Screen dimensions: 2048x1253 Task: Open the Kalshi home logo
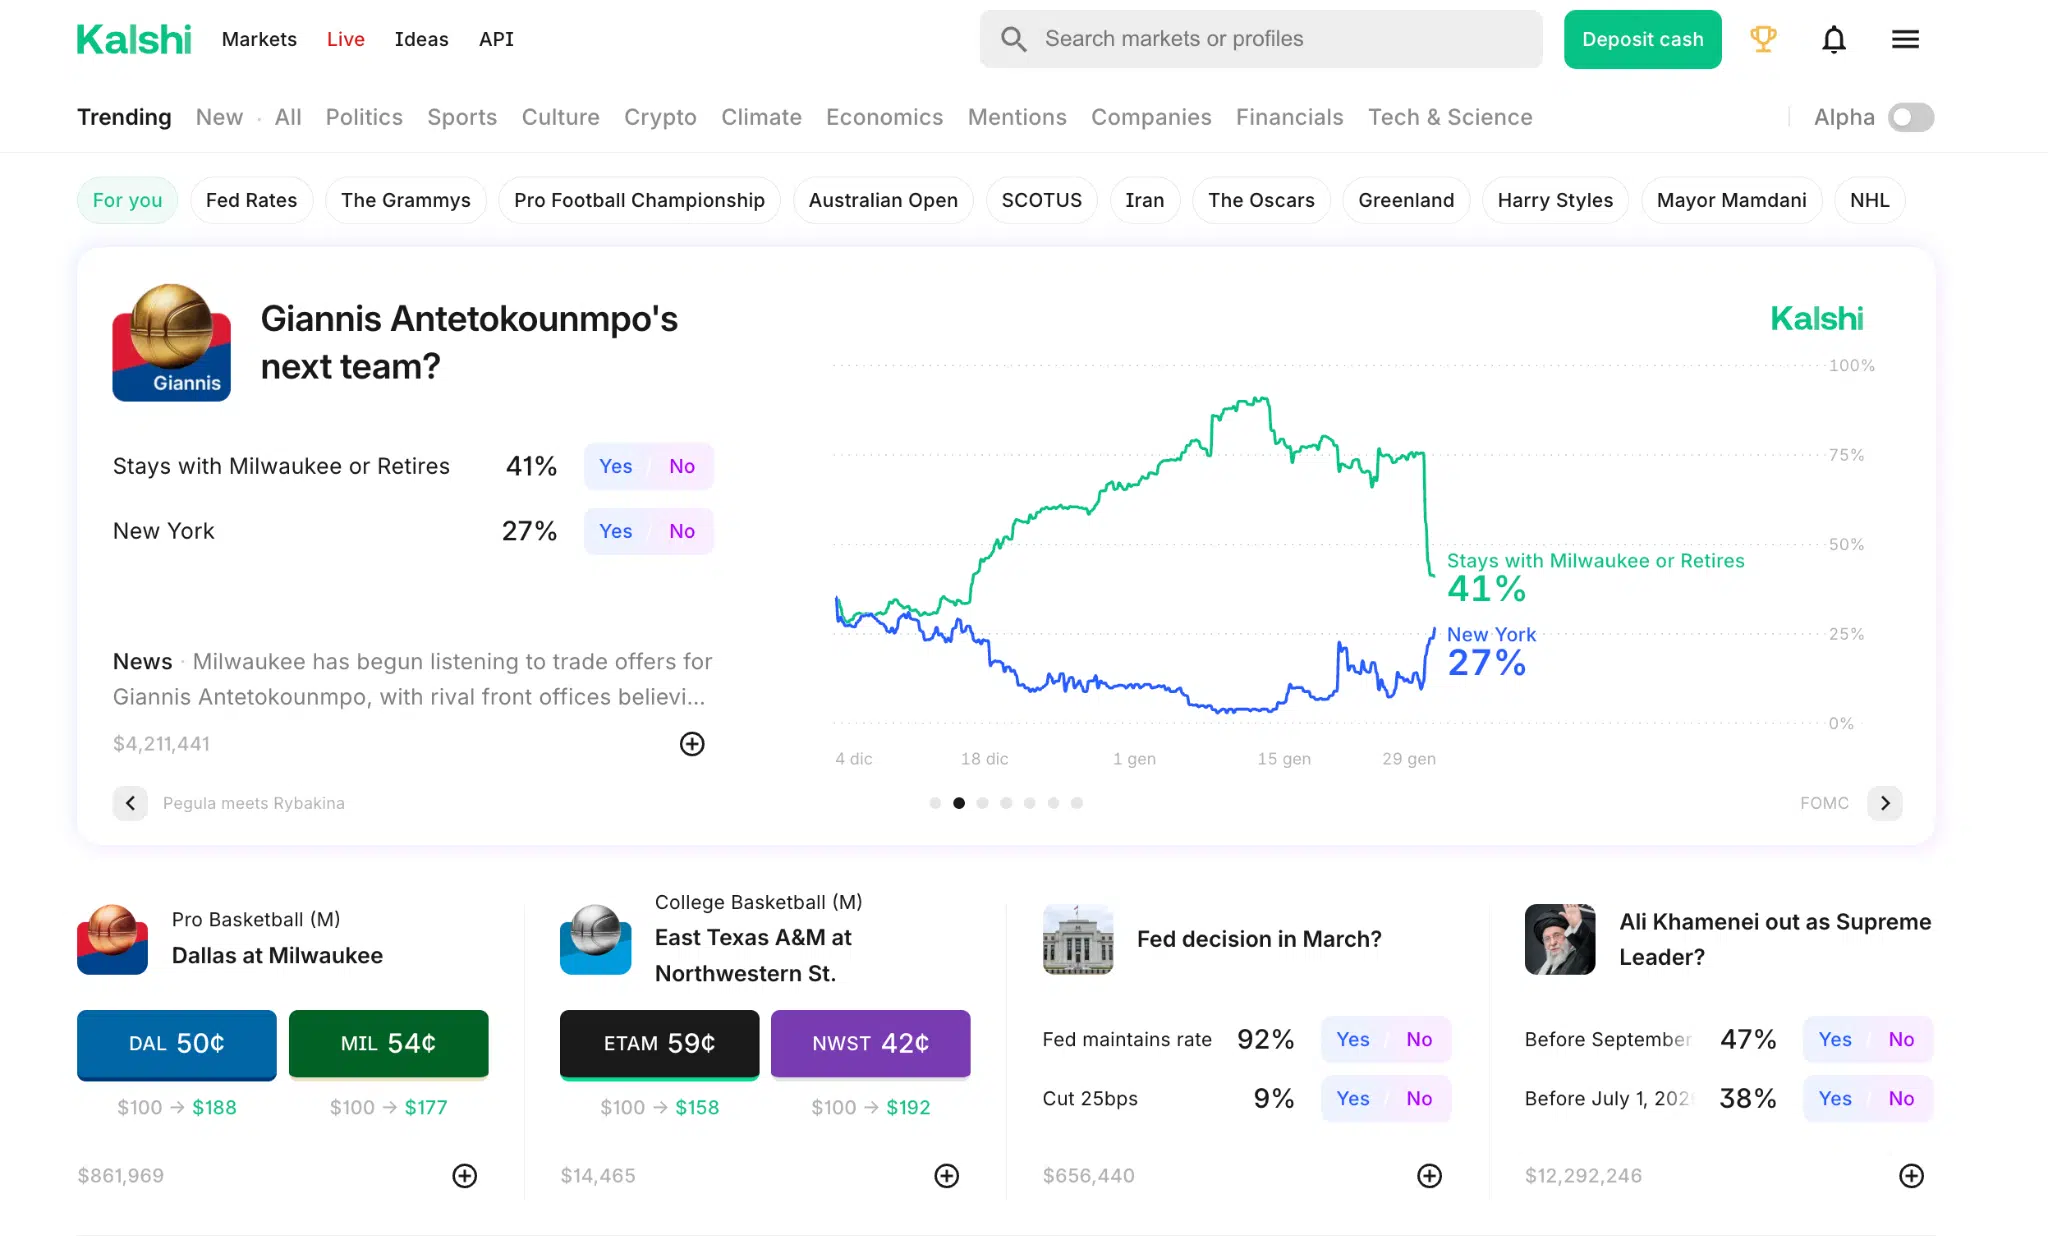point(134,39)
